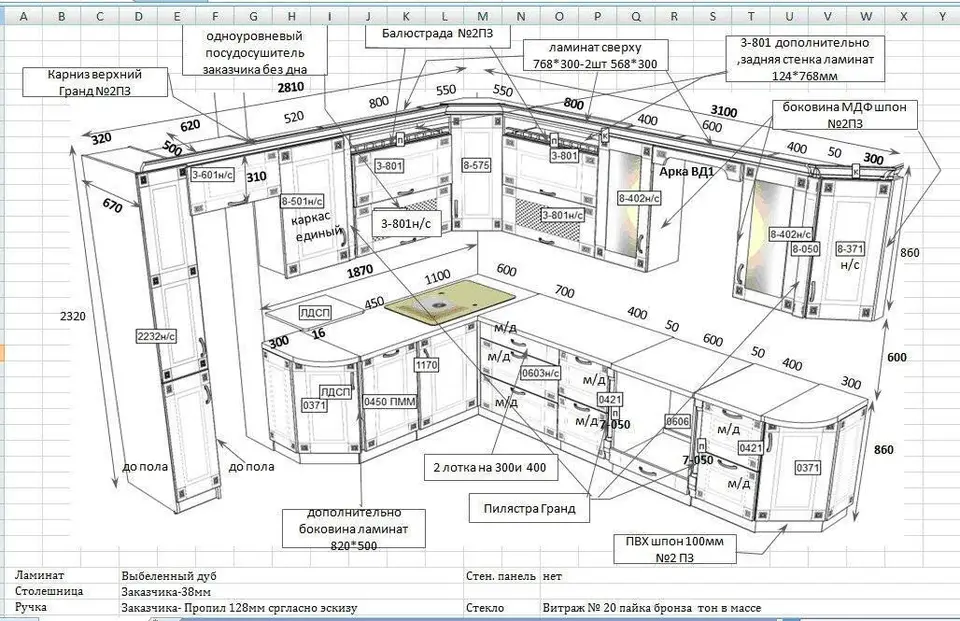The width and height of the screenshot is (960, 621).
Task: Click the 'Балюстрада №2ПЗ' text box
Action: tap(437, 36)
